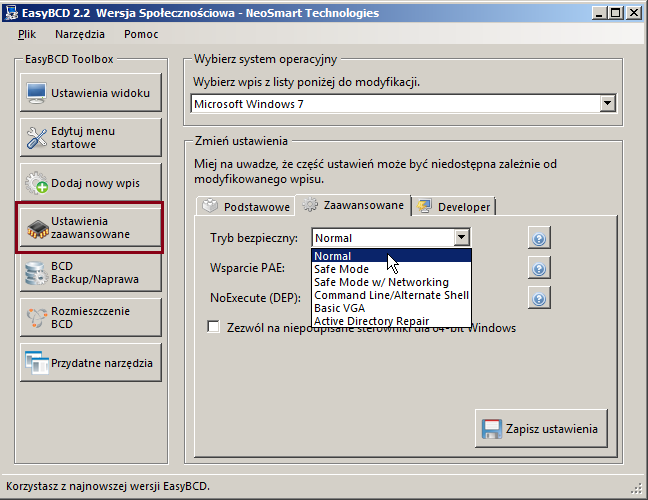This screenshot has height=500, width=648.
Task: Click the Tryb bezpieczny dropdown arrow
Action: (x=462, y=238)
